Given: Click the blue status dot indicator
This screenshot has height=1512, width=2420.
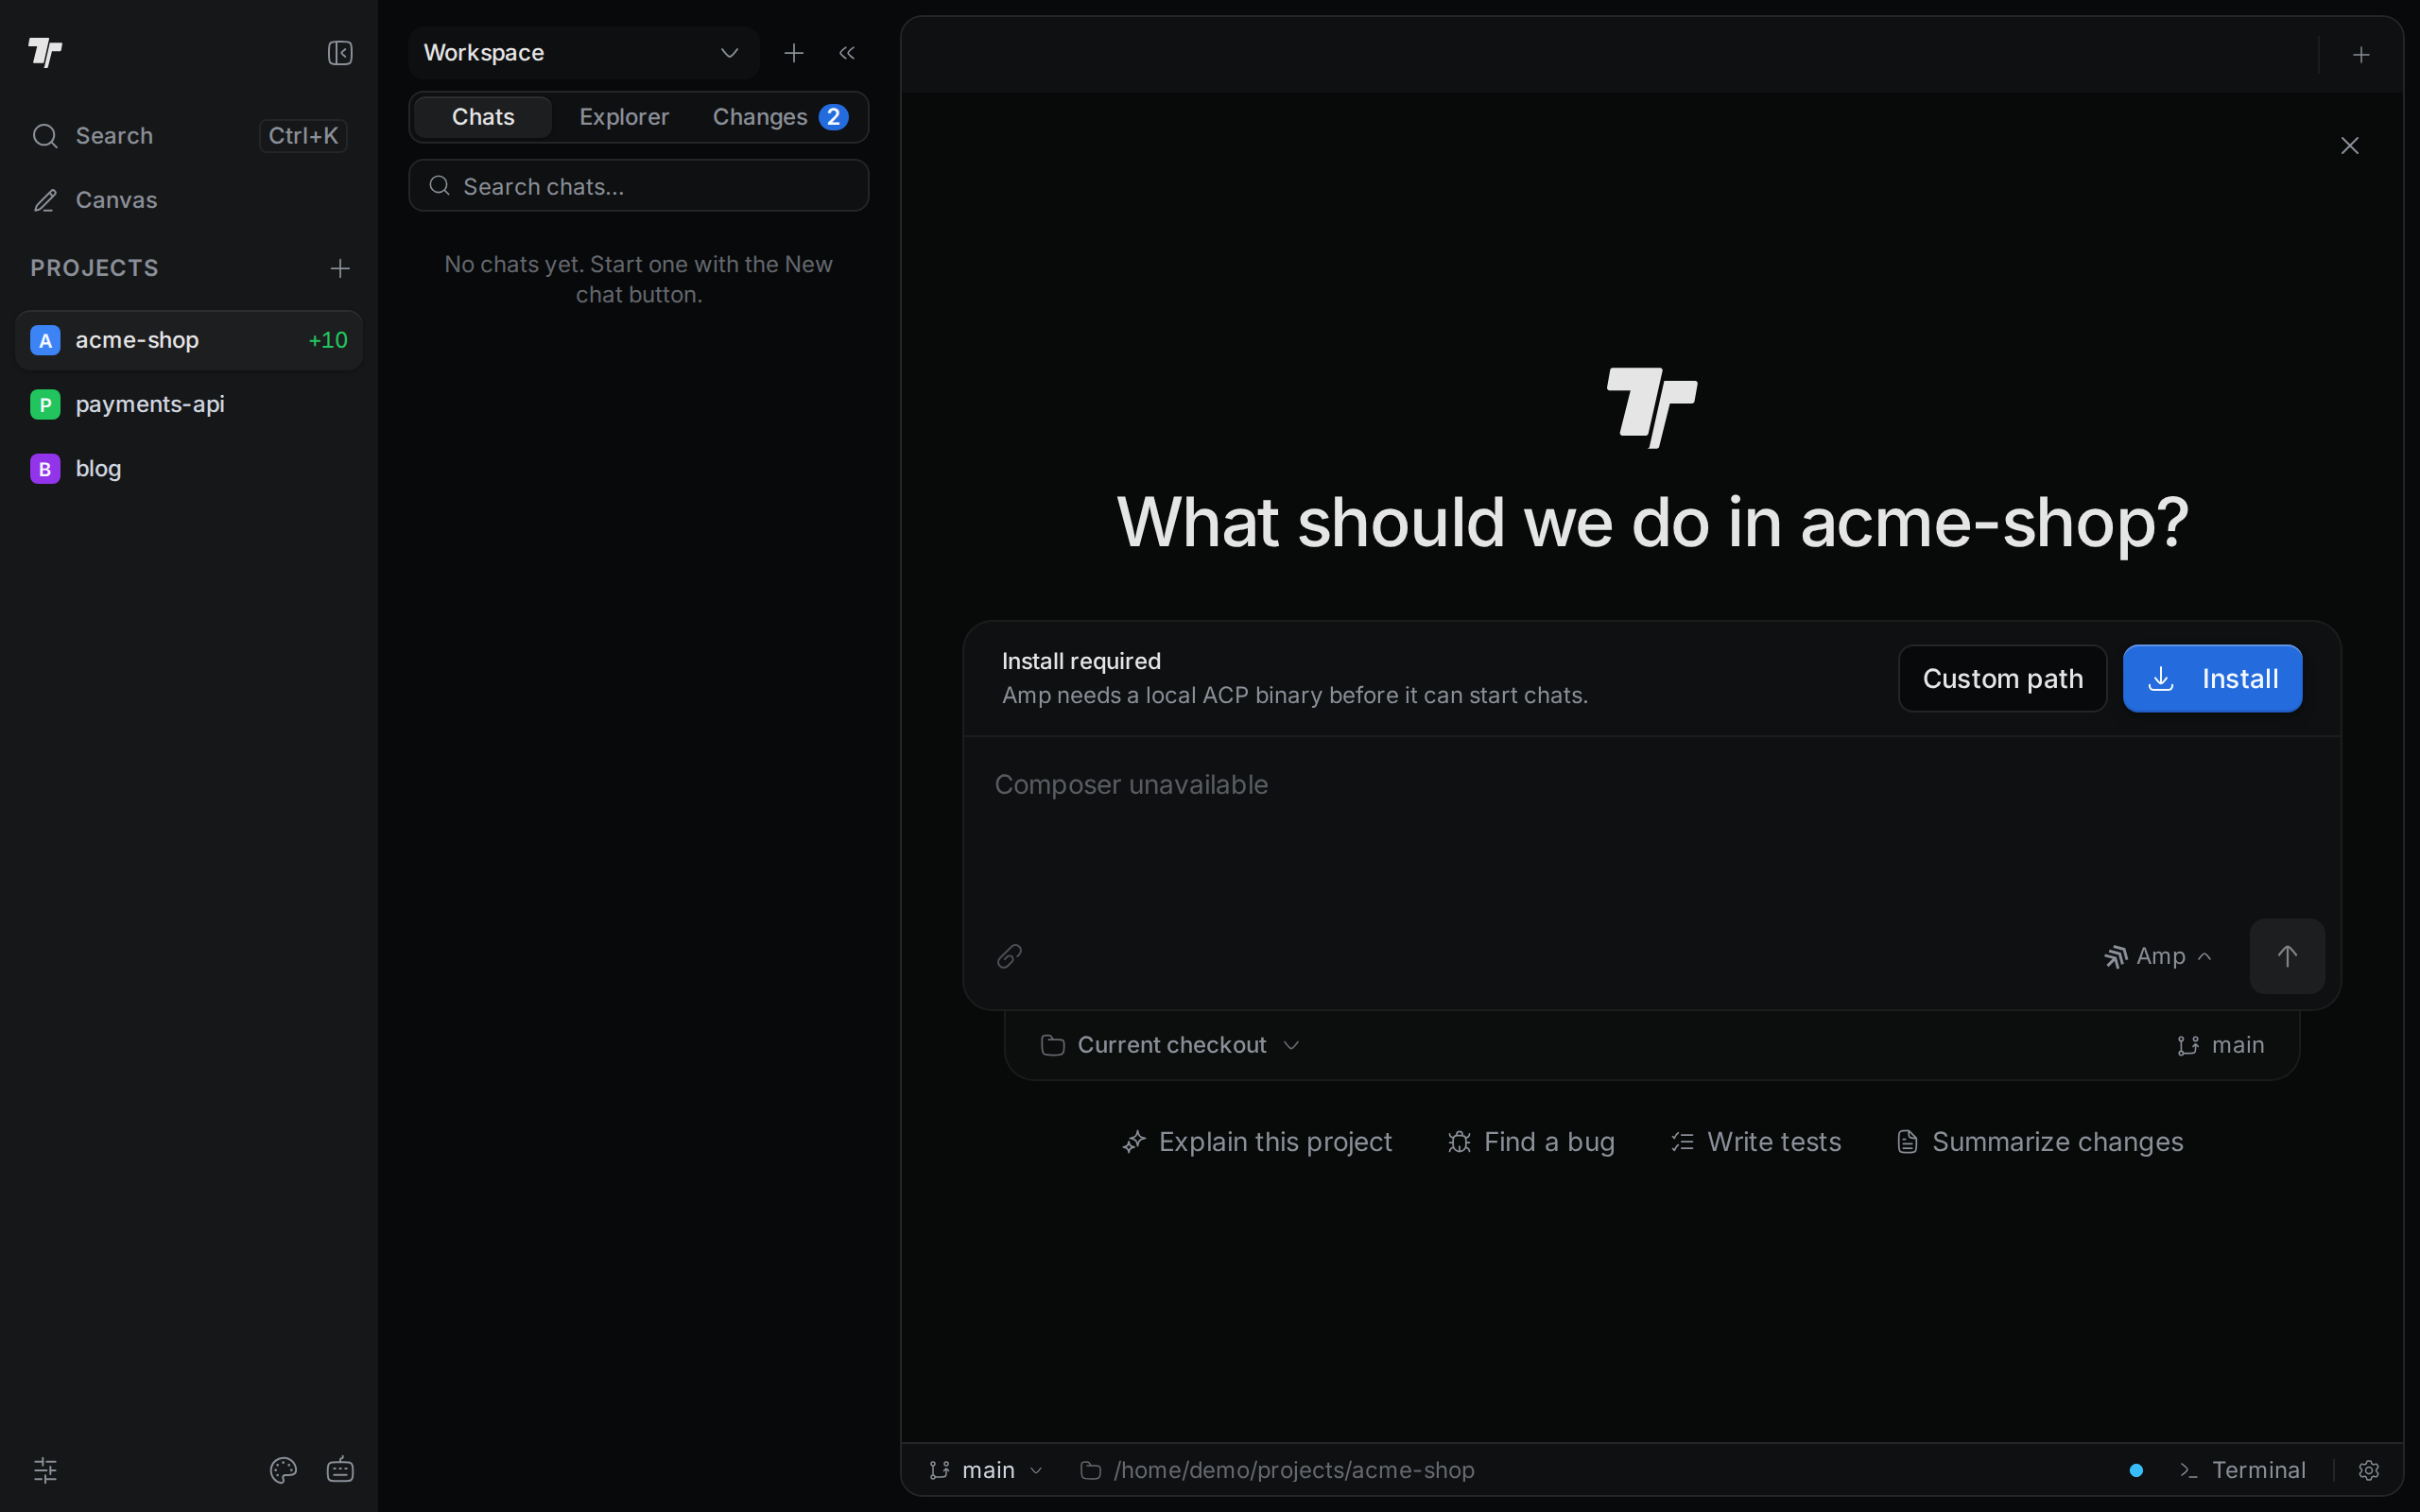Looking at the screenshot, I should 2136,1470.
